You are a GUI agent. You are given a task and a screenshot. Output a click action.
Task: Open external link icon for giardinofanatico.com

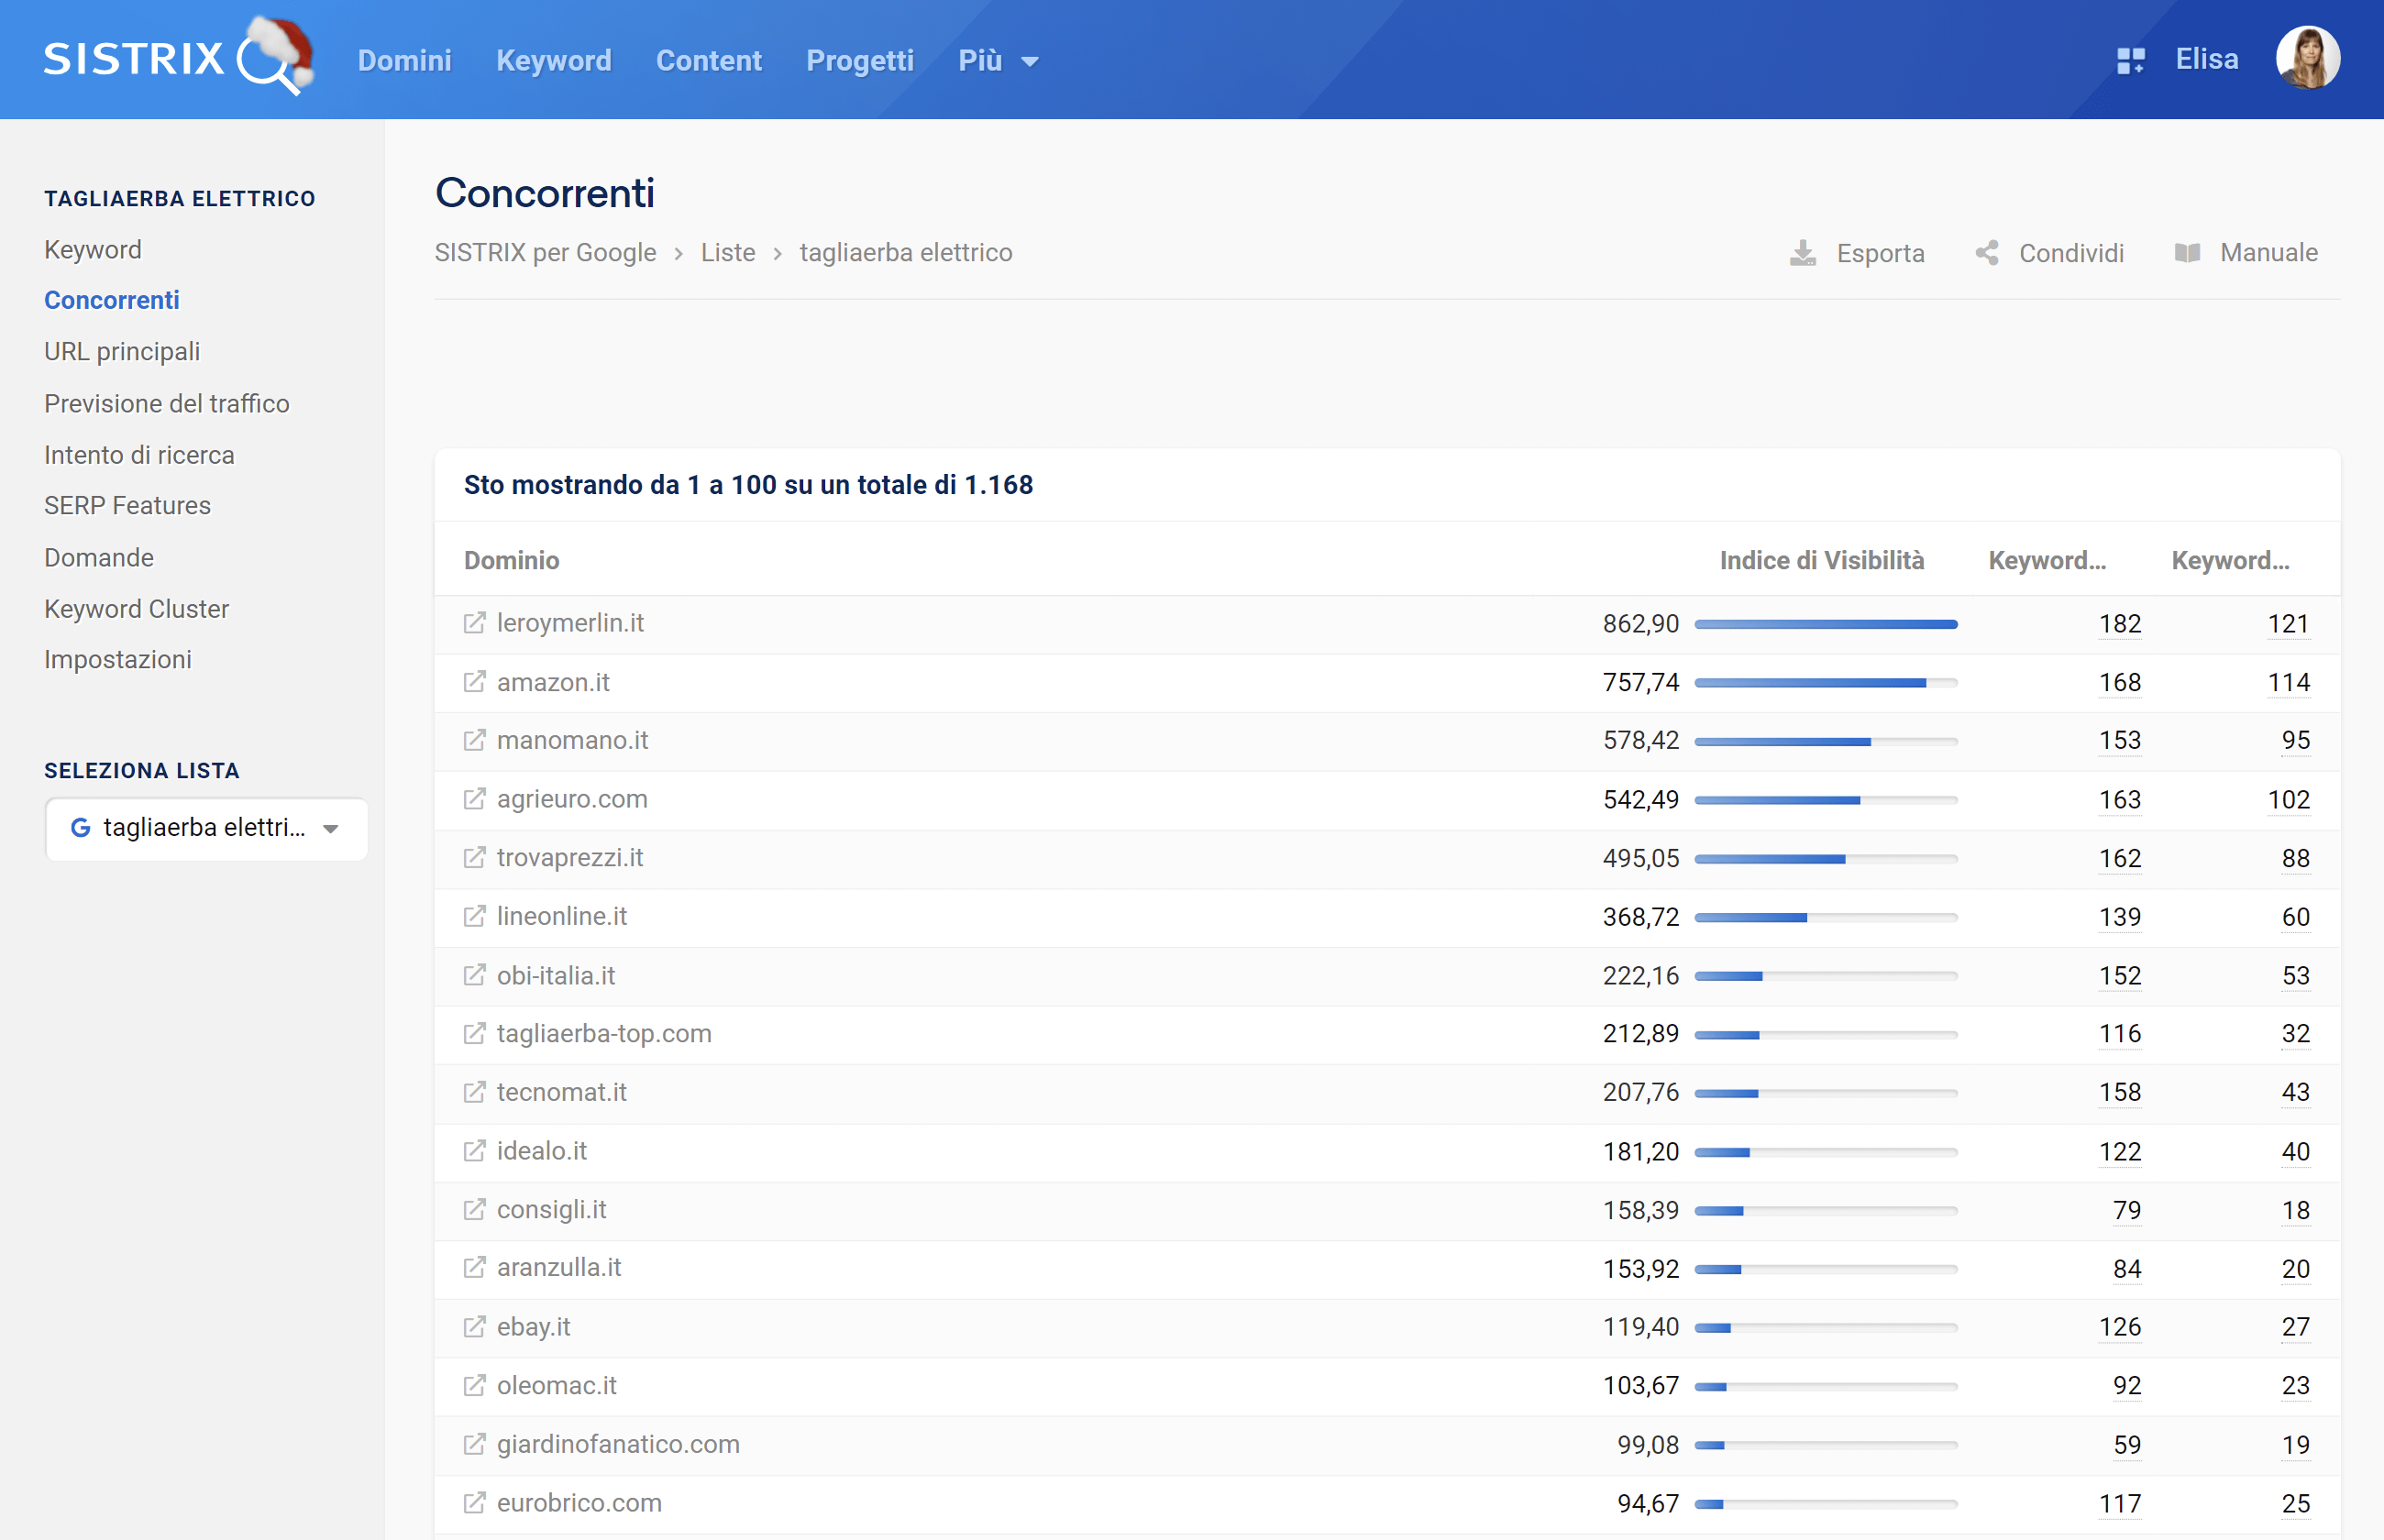click(474, 1444)
